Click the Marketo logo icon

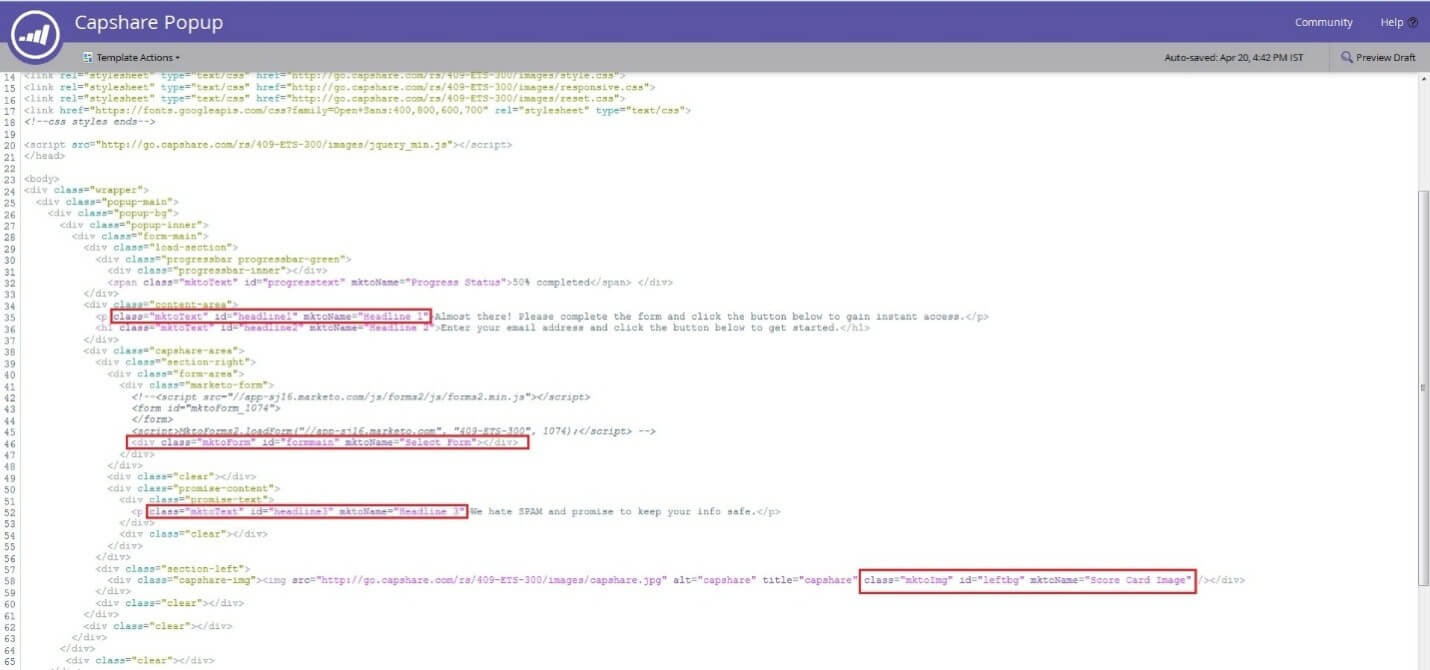coord(35,36)
